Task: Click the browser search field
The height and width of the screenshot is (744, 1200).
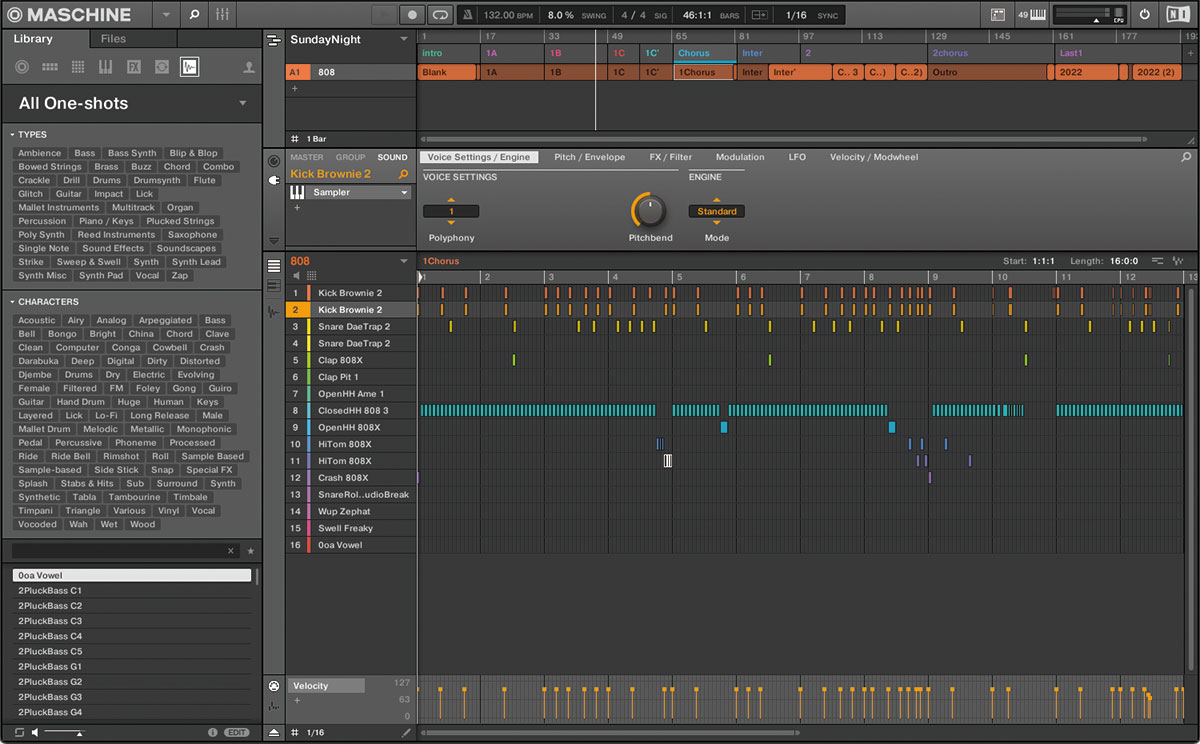Action: (x=126, y=551)
